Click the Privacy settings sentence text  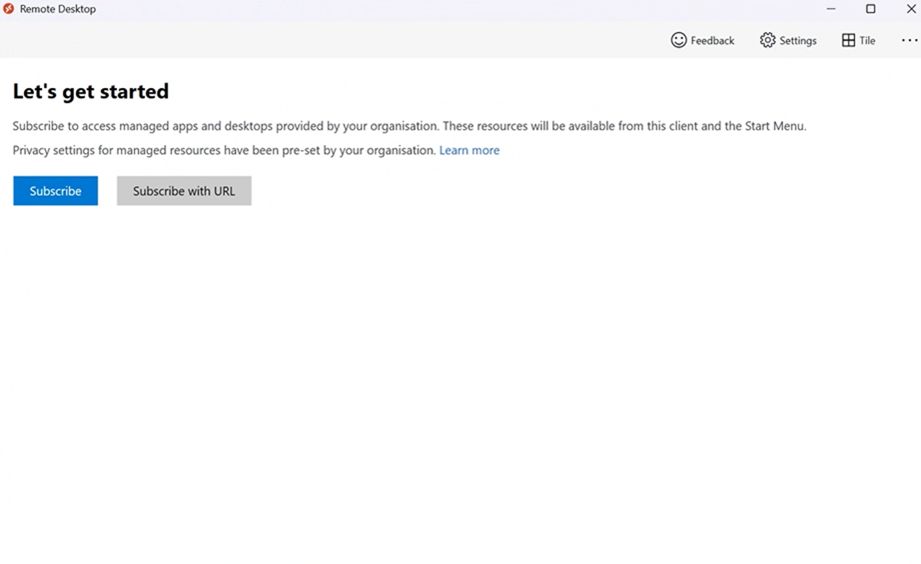(224, 150)
